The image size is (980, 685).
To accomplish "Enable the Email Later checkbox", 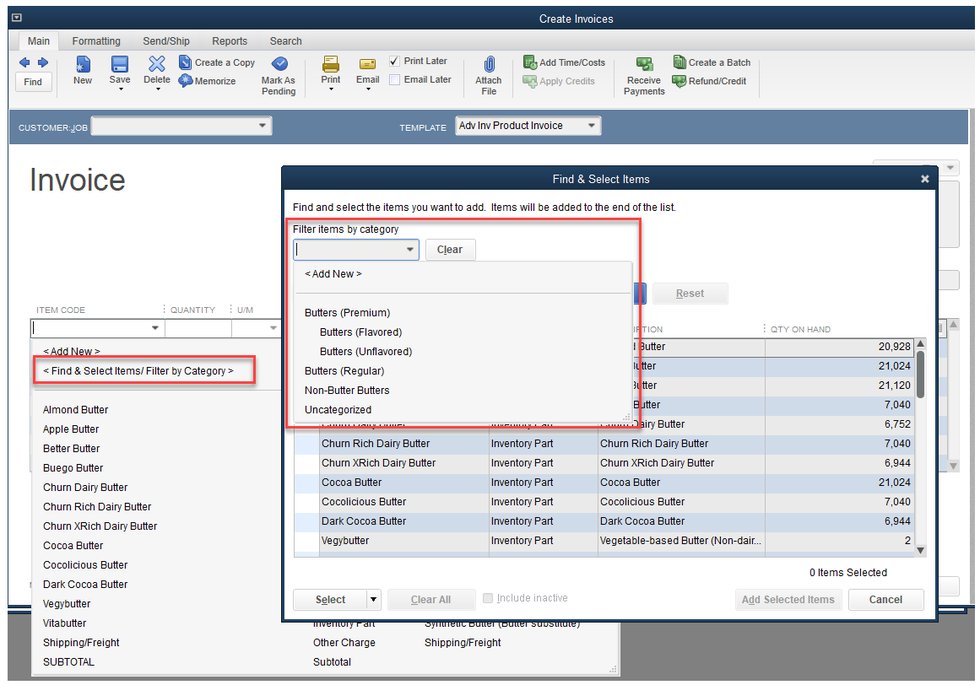I will pos(395,80).
